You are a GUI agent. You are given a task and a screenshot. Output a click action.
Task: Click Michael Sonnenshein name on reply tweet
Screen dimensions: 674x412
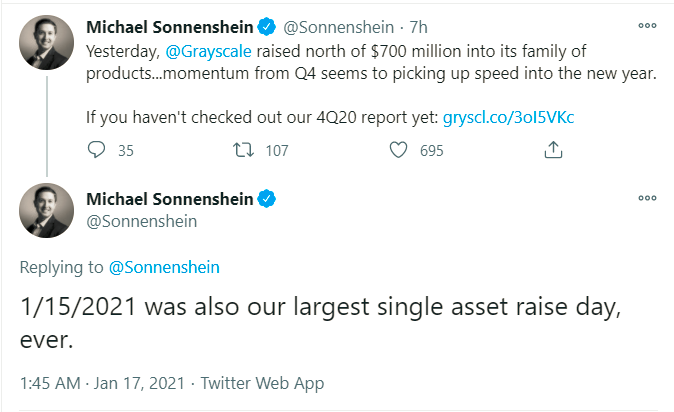(x=170, y=199)
